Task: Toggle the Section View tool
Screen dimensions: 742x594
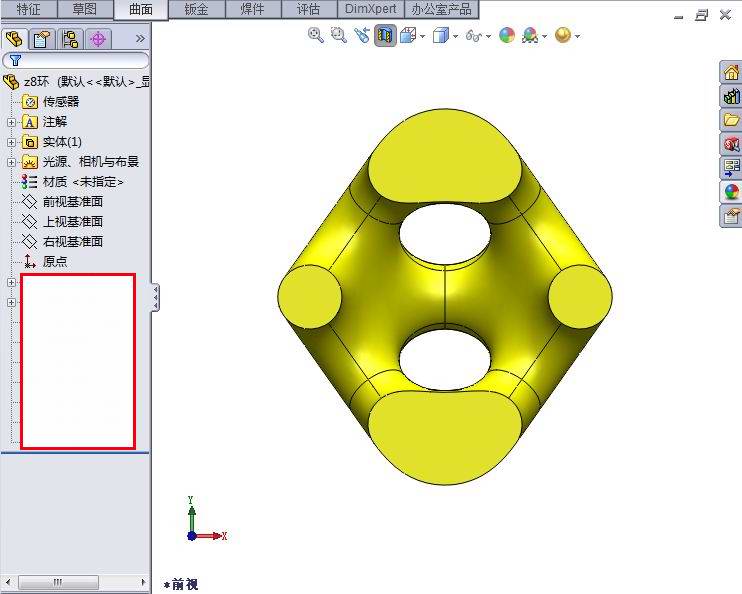Action: tap(385, 35)
